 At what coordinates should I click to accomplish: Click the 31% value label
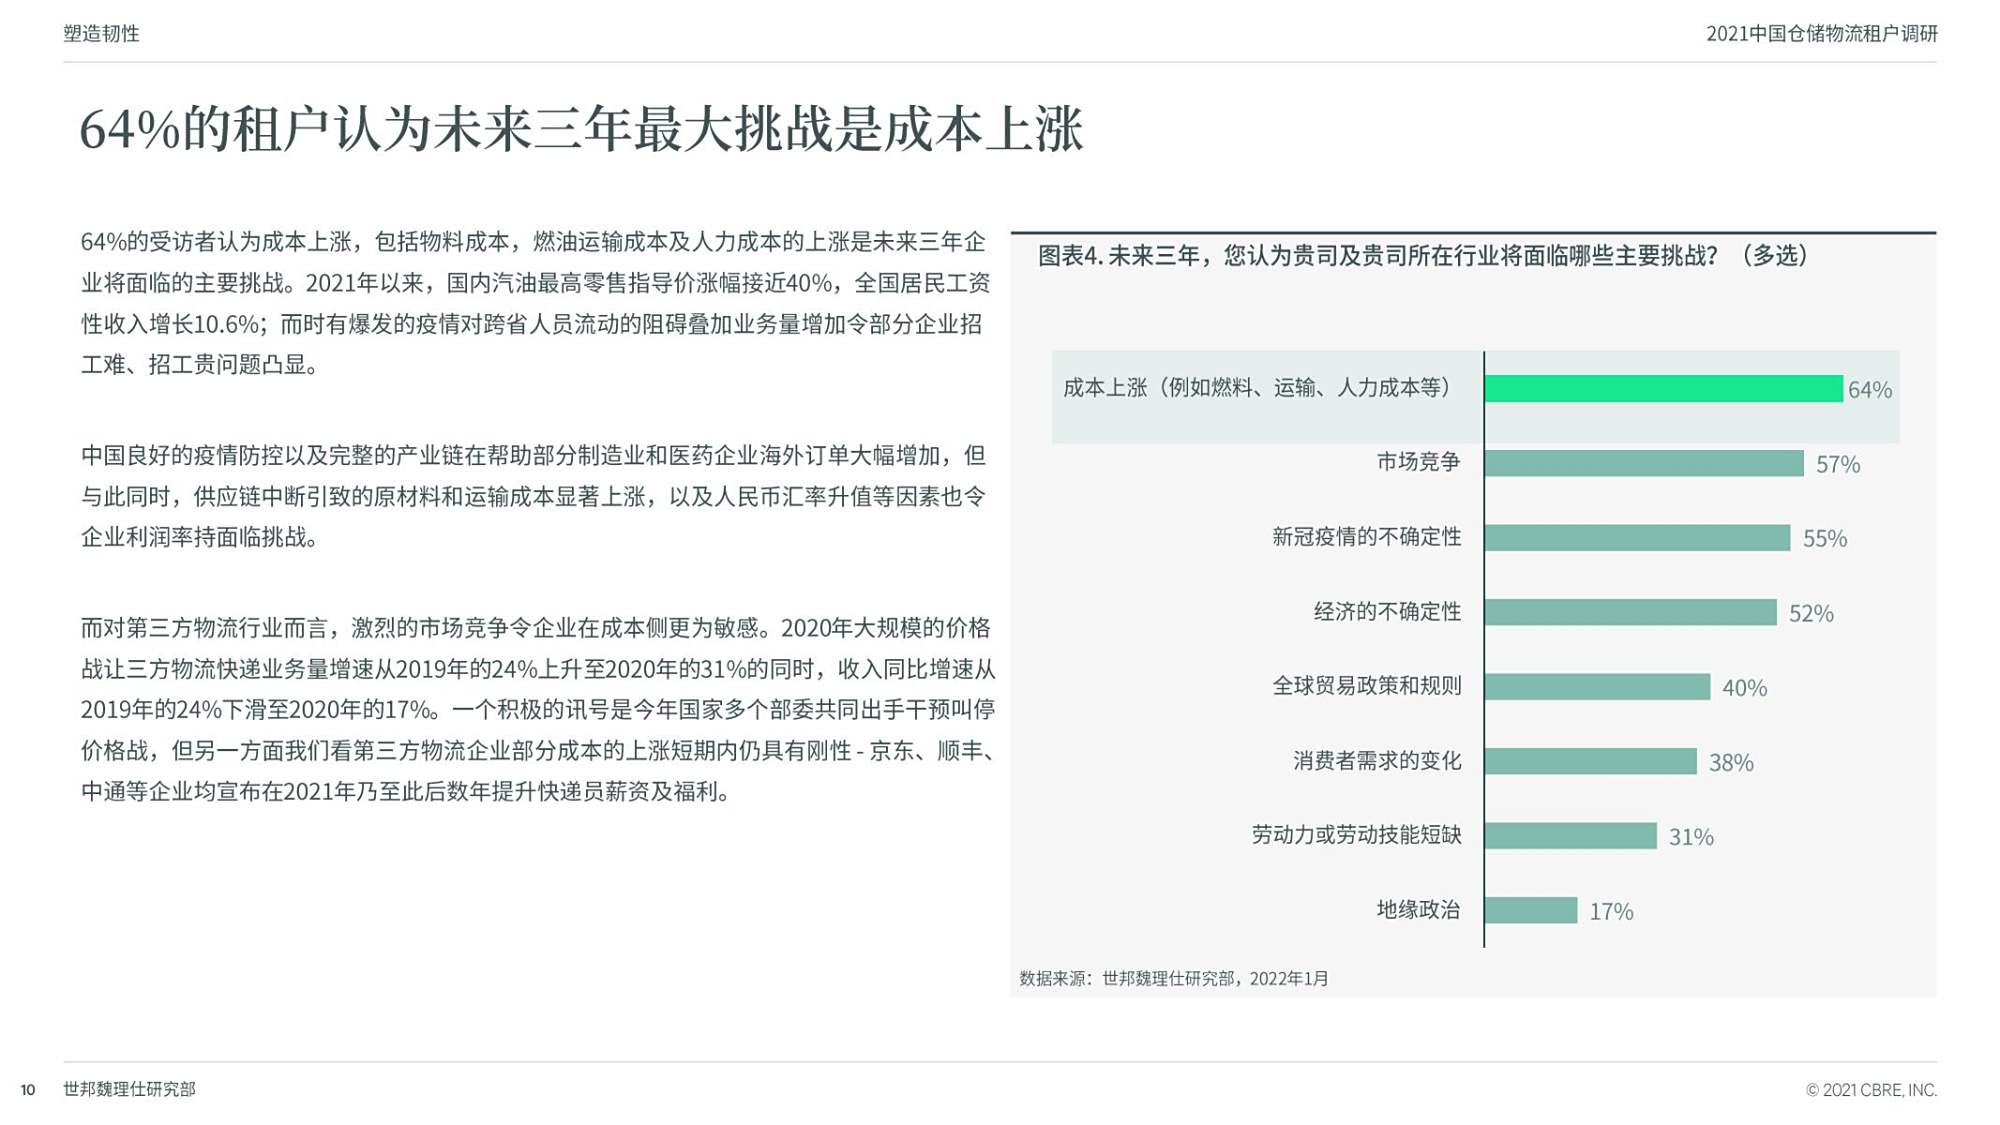point(1691,837)
